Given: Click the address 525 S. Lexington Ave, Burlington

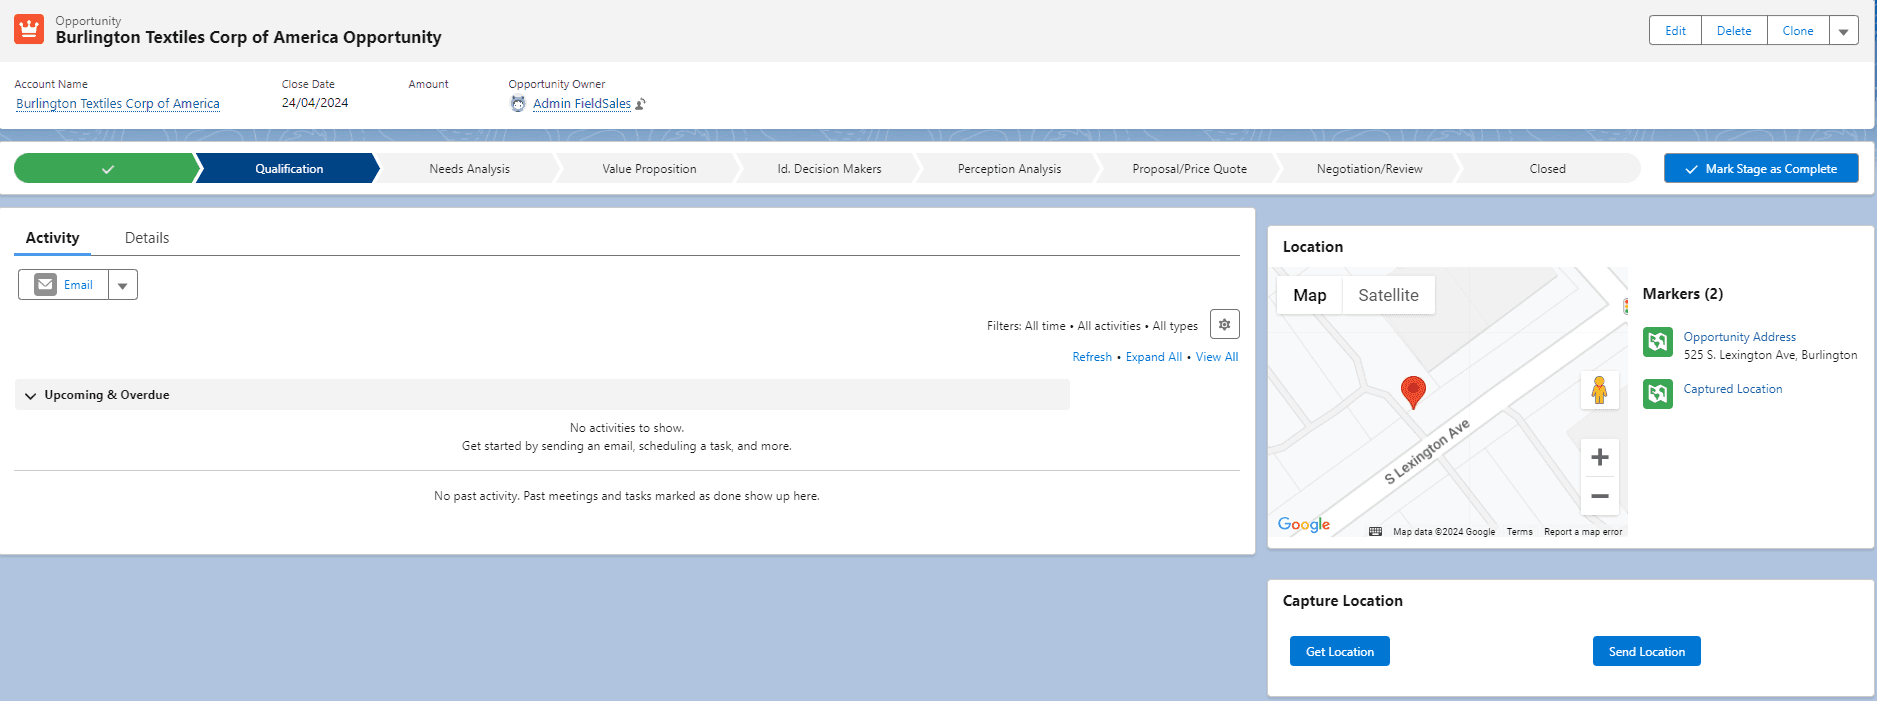Looking at the screenshot, I should click(x=1770, y=355).
